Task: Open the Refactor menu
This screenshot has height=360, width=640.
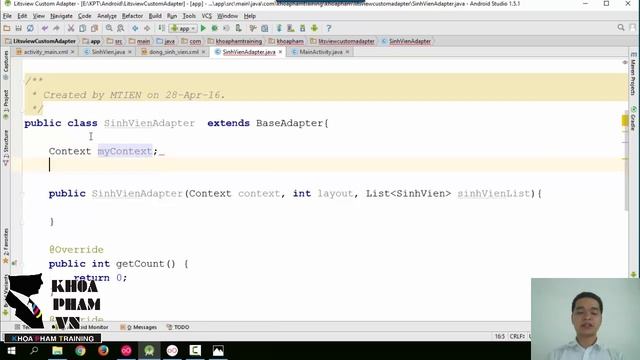Action: 132,16
